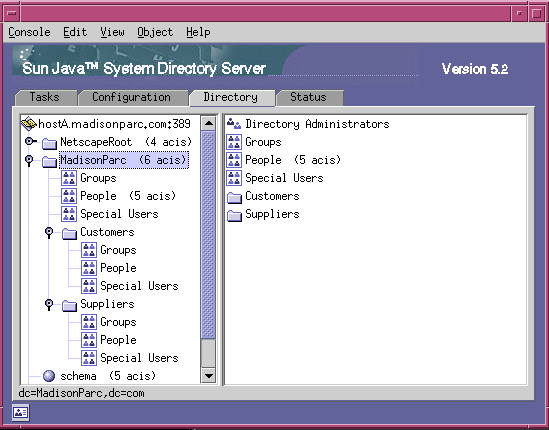Viewport: 549px width, 430px height.
Task: Click the tree scrollbar thumb
Action: coord(209,235)
